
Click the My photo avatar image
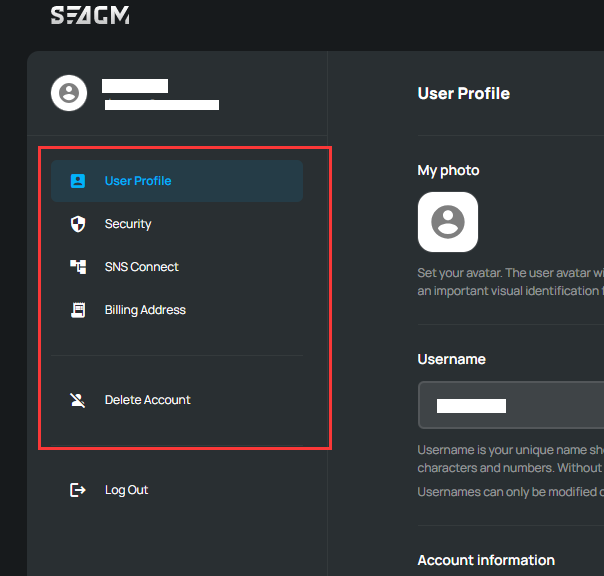[x=447, y=222]
